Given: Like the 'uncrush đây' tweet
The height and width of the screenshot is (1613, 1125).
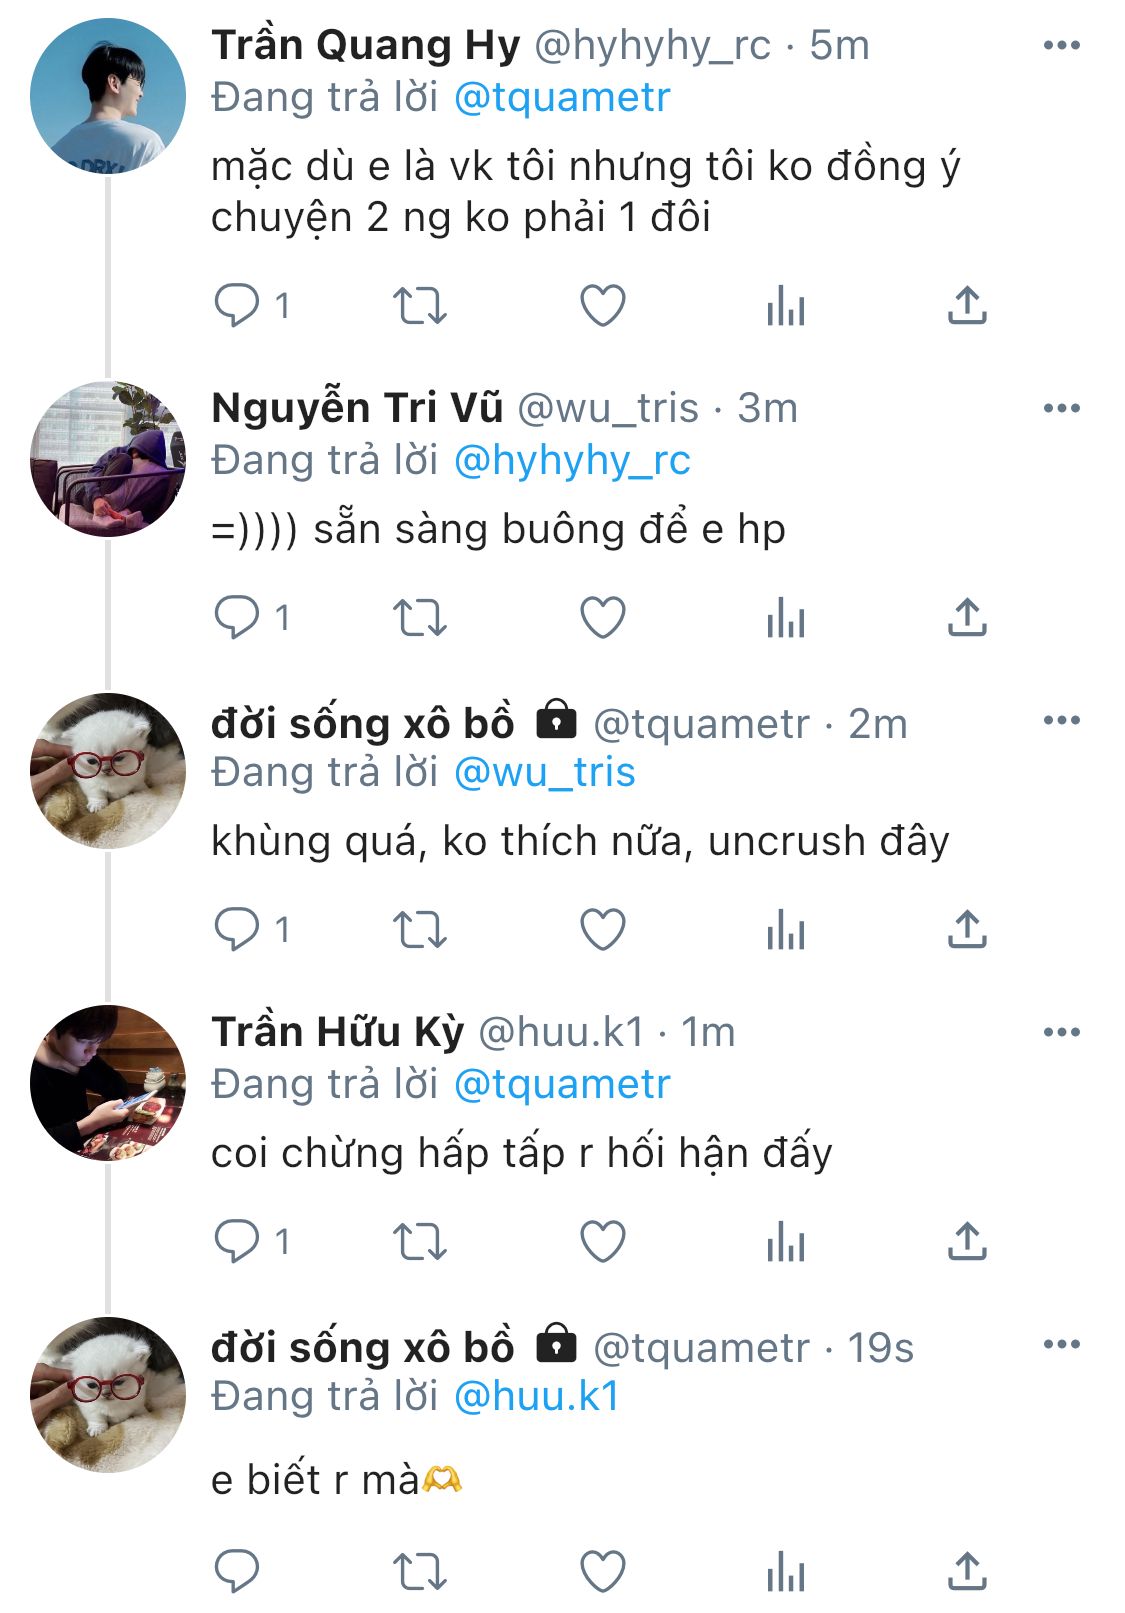Looking at the screenshot, I should pyautogui.click(x=603, y=930).
